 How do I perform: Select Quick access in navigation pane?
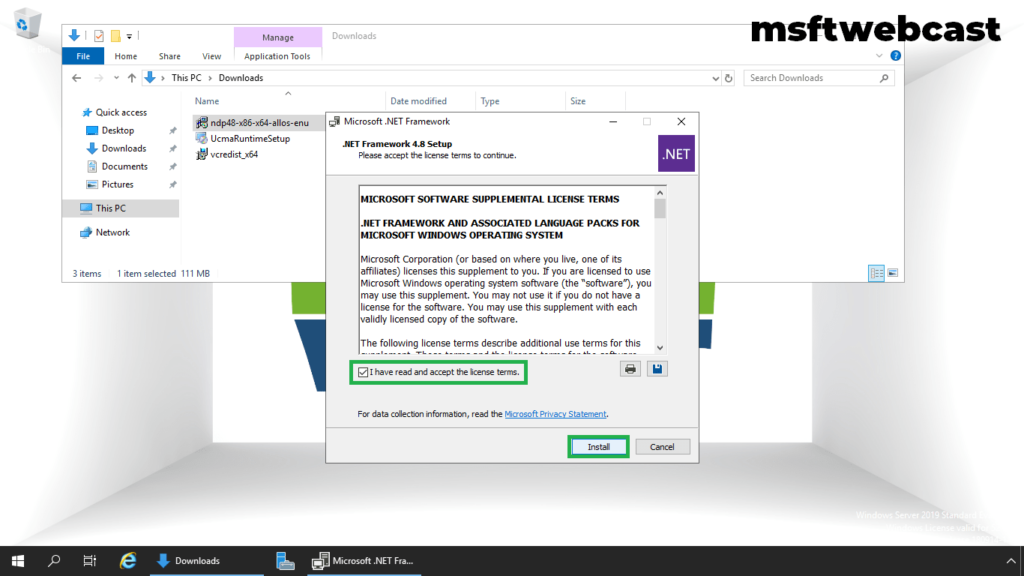[x=121, y=112]
